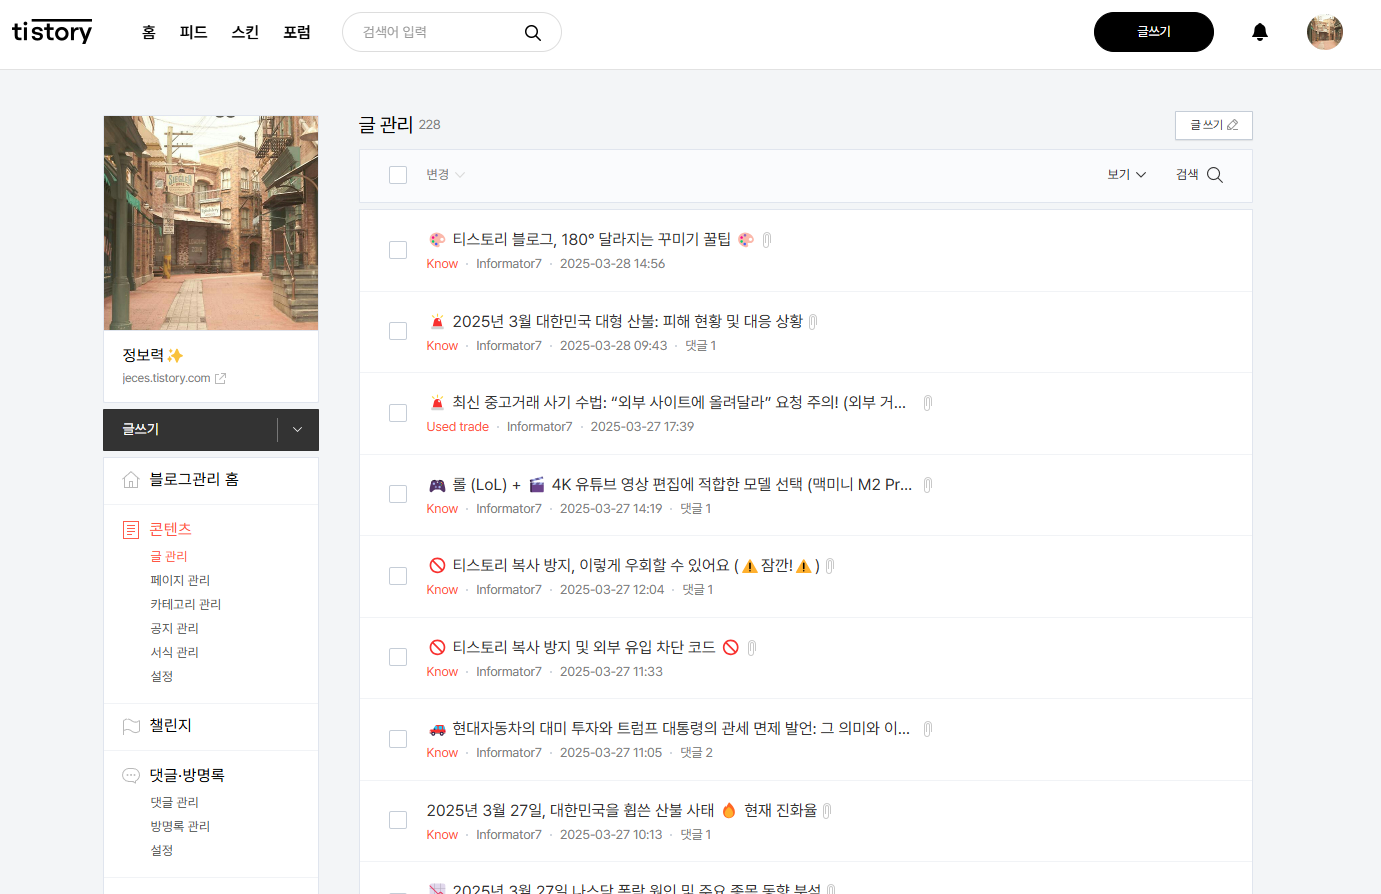Go to 홈 in top navigation
1381x894 pixels.
tap(149, 32)
